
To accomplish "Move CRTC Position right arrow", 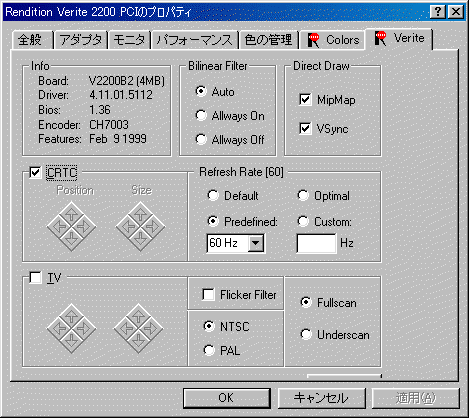I will 84,227.
